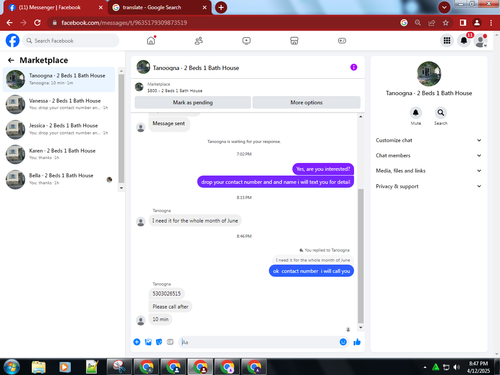Screen dimensions: 500x375
Task: Choose a GIF icon
Action: click(170, 342)
